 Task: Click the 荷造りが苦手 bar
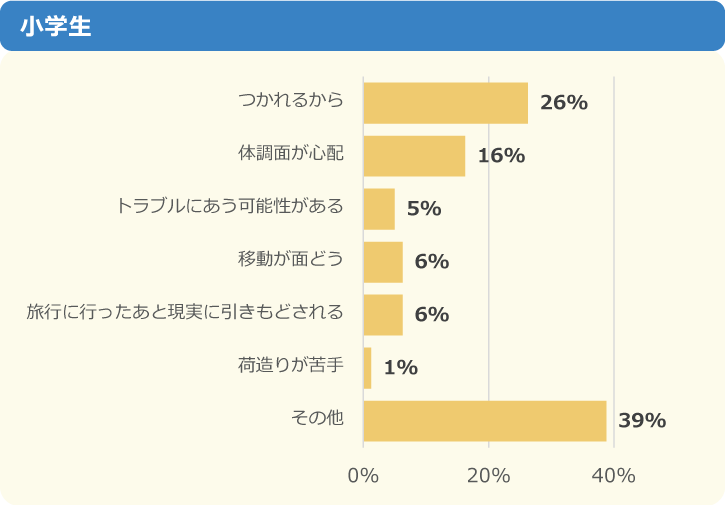pyautogui.click(x=367, y=368)
